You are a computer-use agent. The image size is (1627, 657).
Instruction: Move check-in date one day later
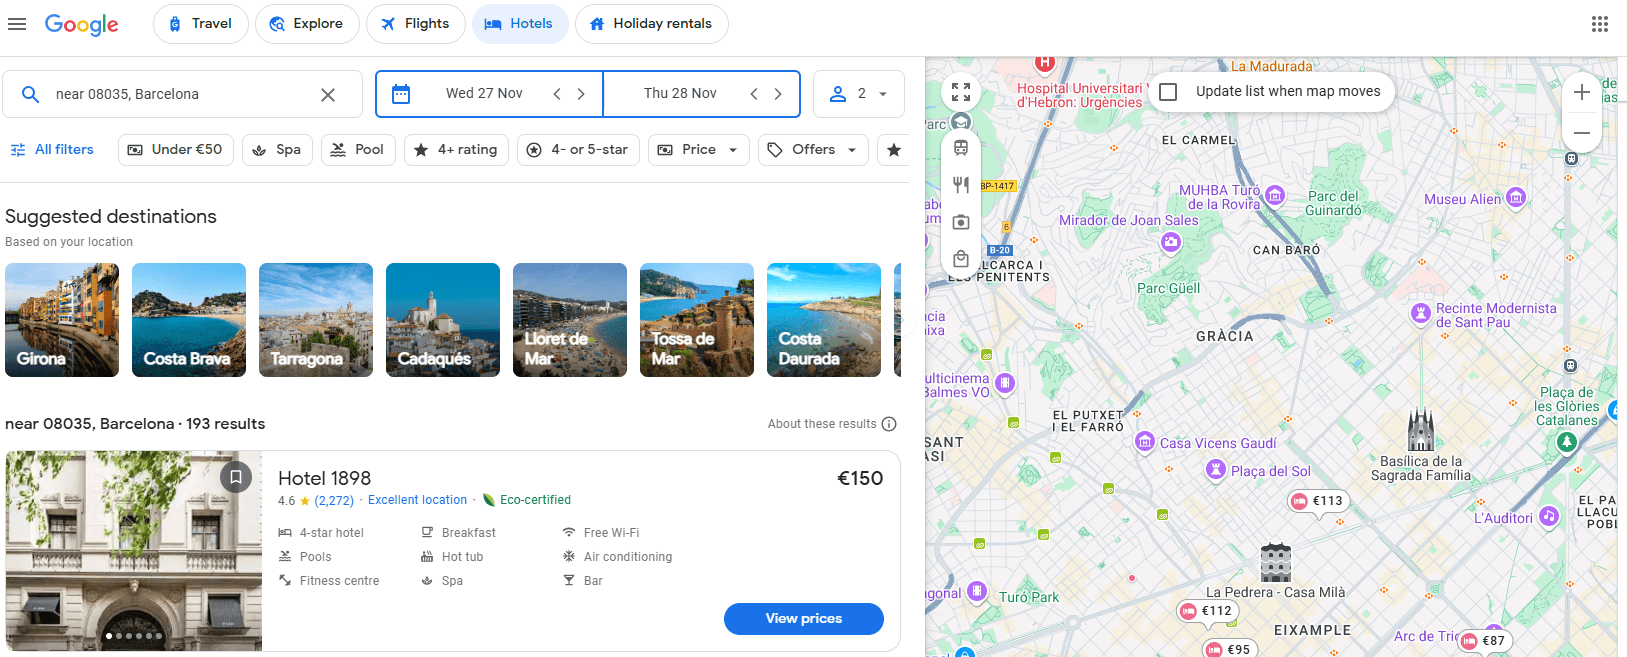click(581, 94)
